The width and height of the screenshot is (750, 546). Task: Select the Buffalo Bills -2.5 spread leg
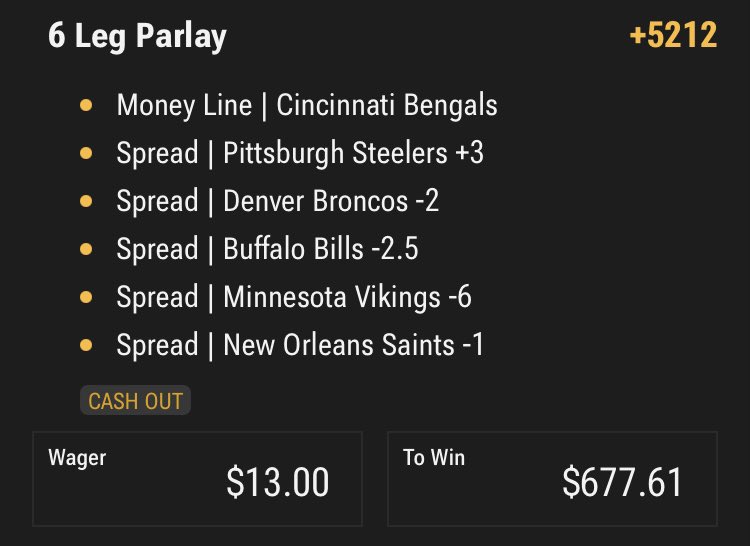[x=267, y=249]
